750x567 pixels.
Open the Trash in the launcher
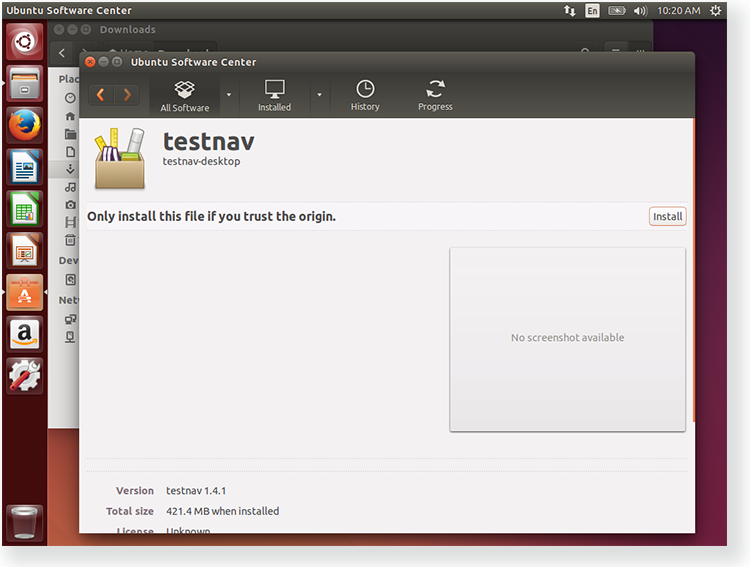click(x=24, y=521)
